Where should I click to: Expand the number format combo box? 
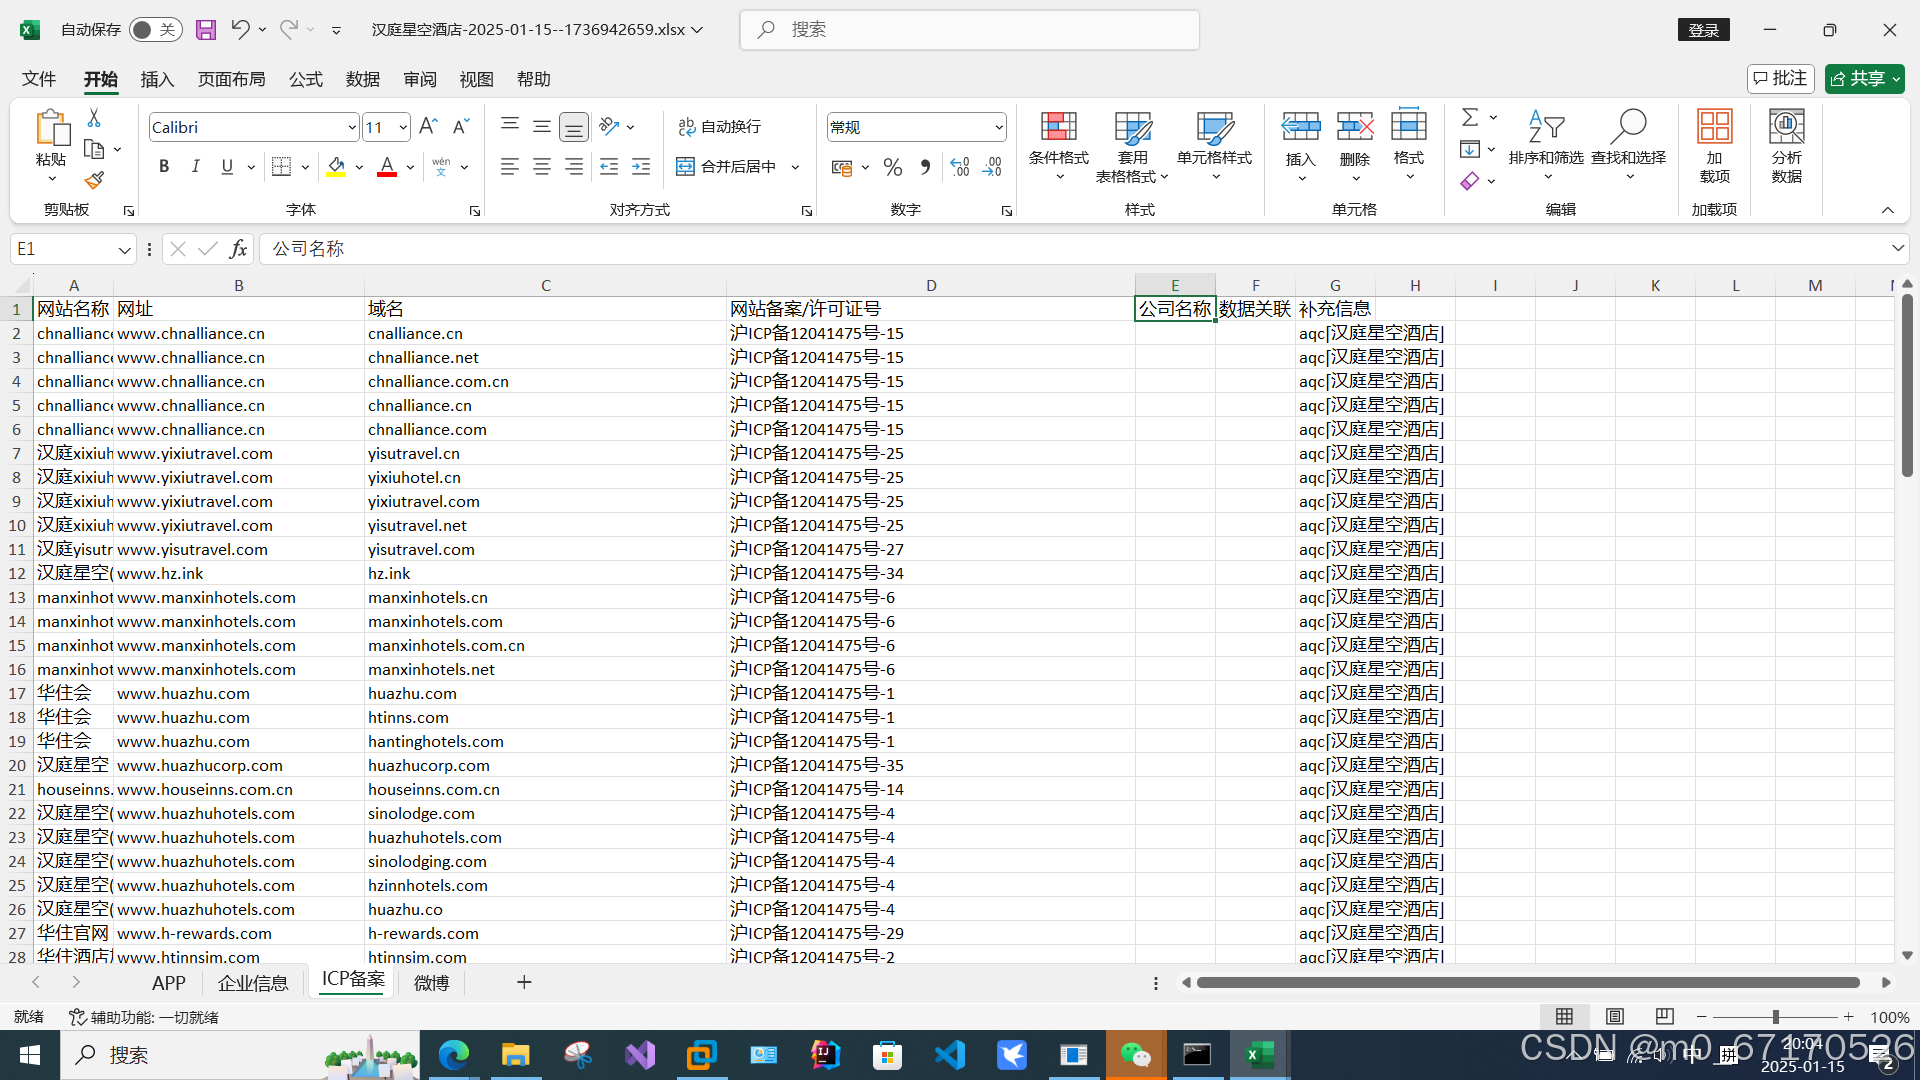(998, 128)
